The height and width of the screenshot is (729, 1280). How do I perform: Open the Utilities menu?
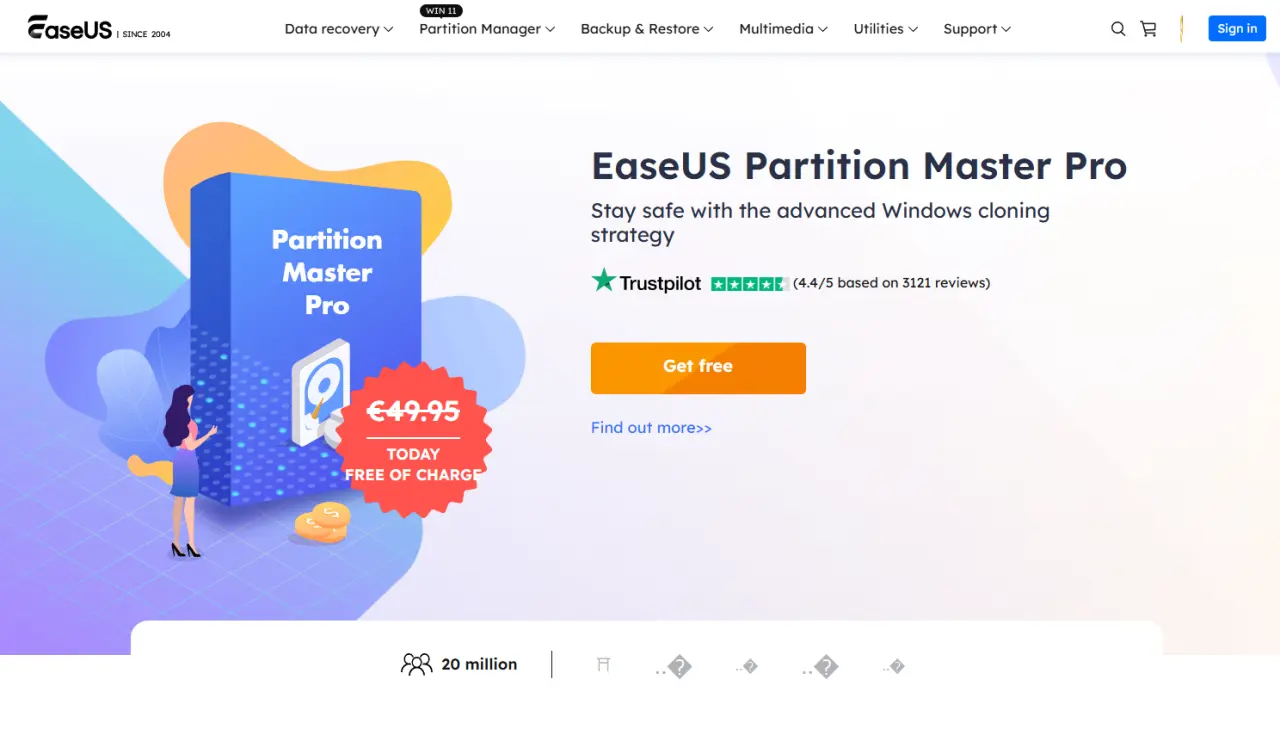[885, 29]
